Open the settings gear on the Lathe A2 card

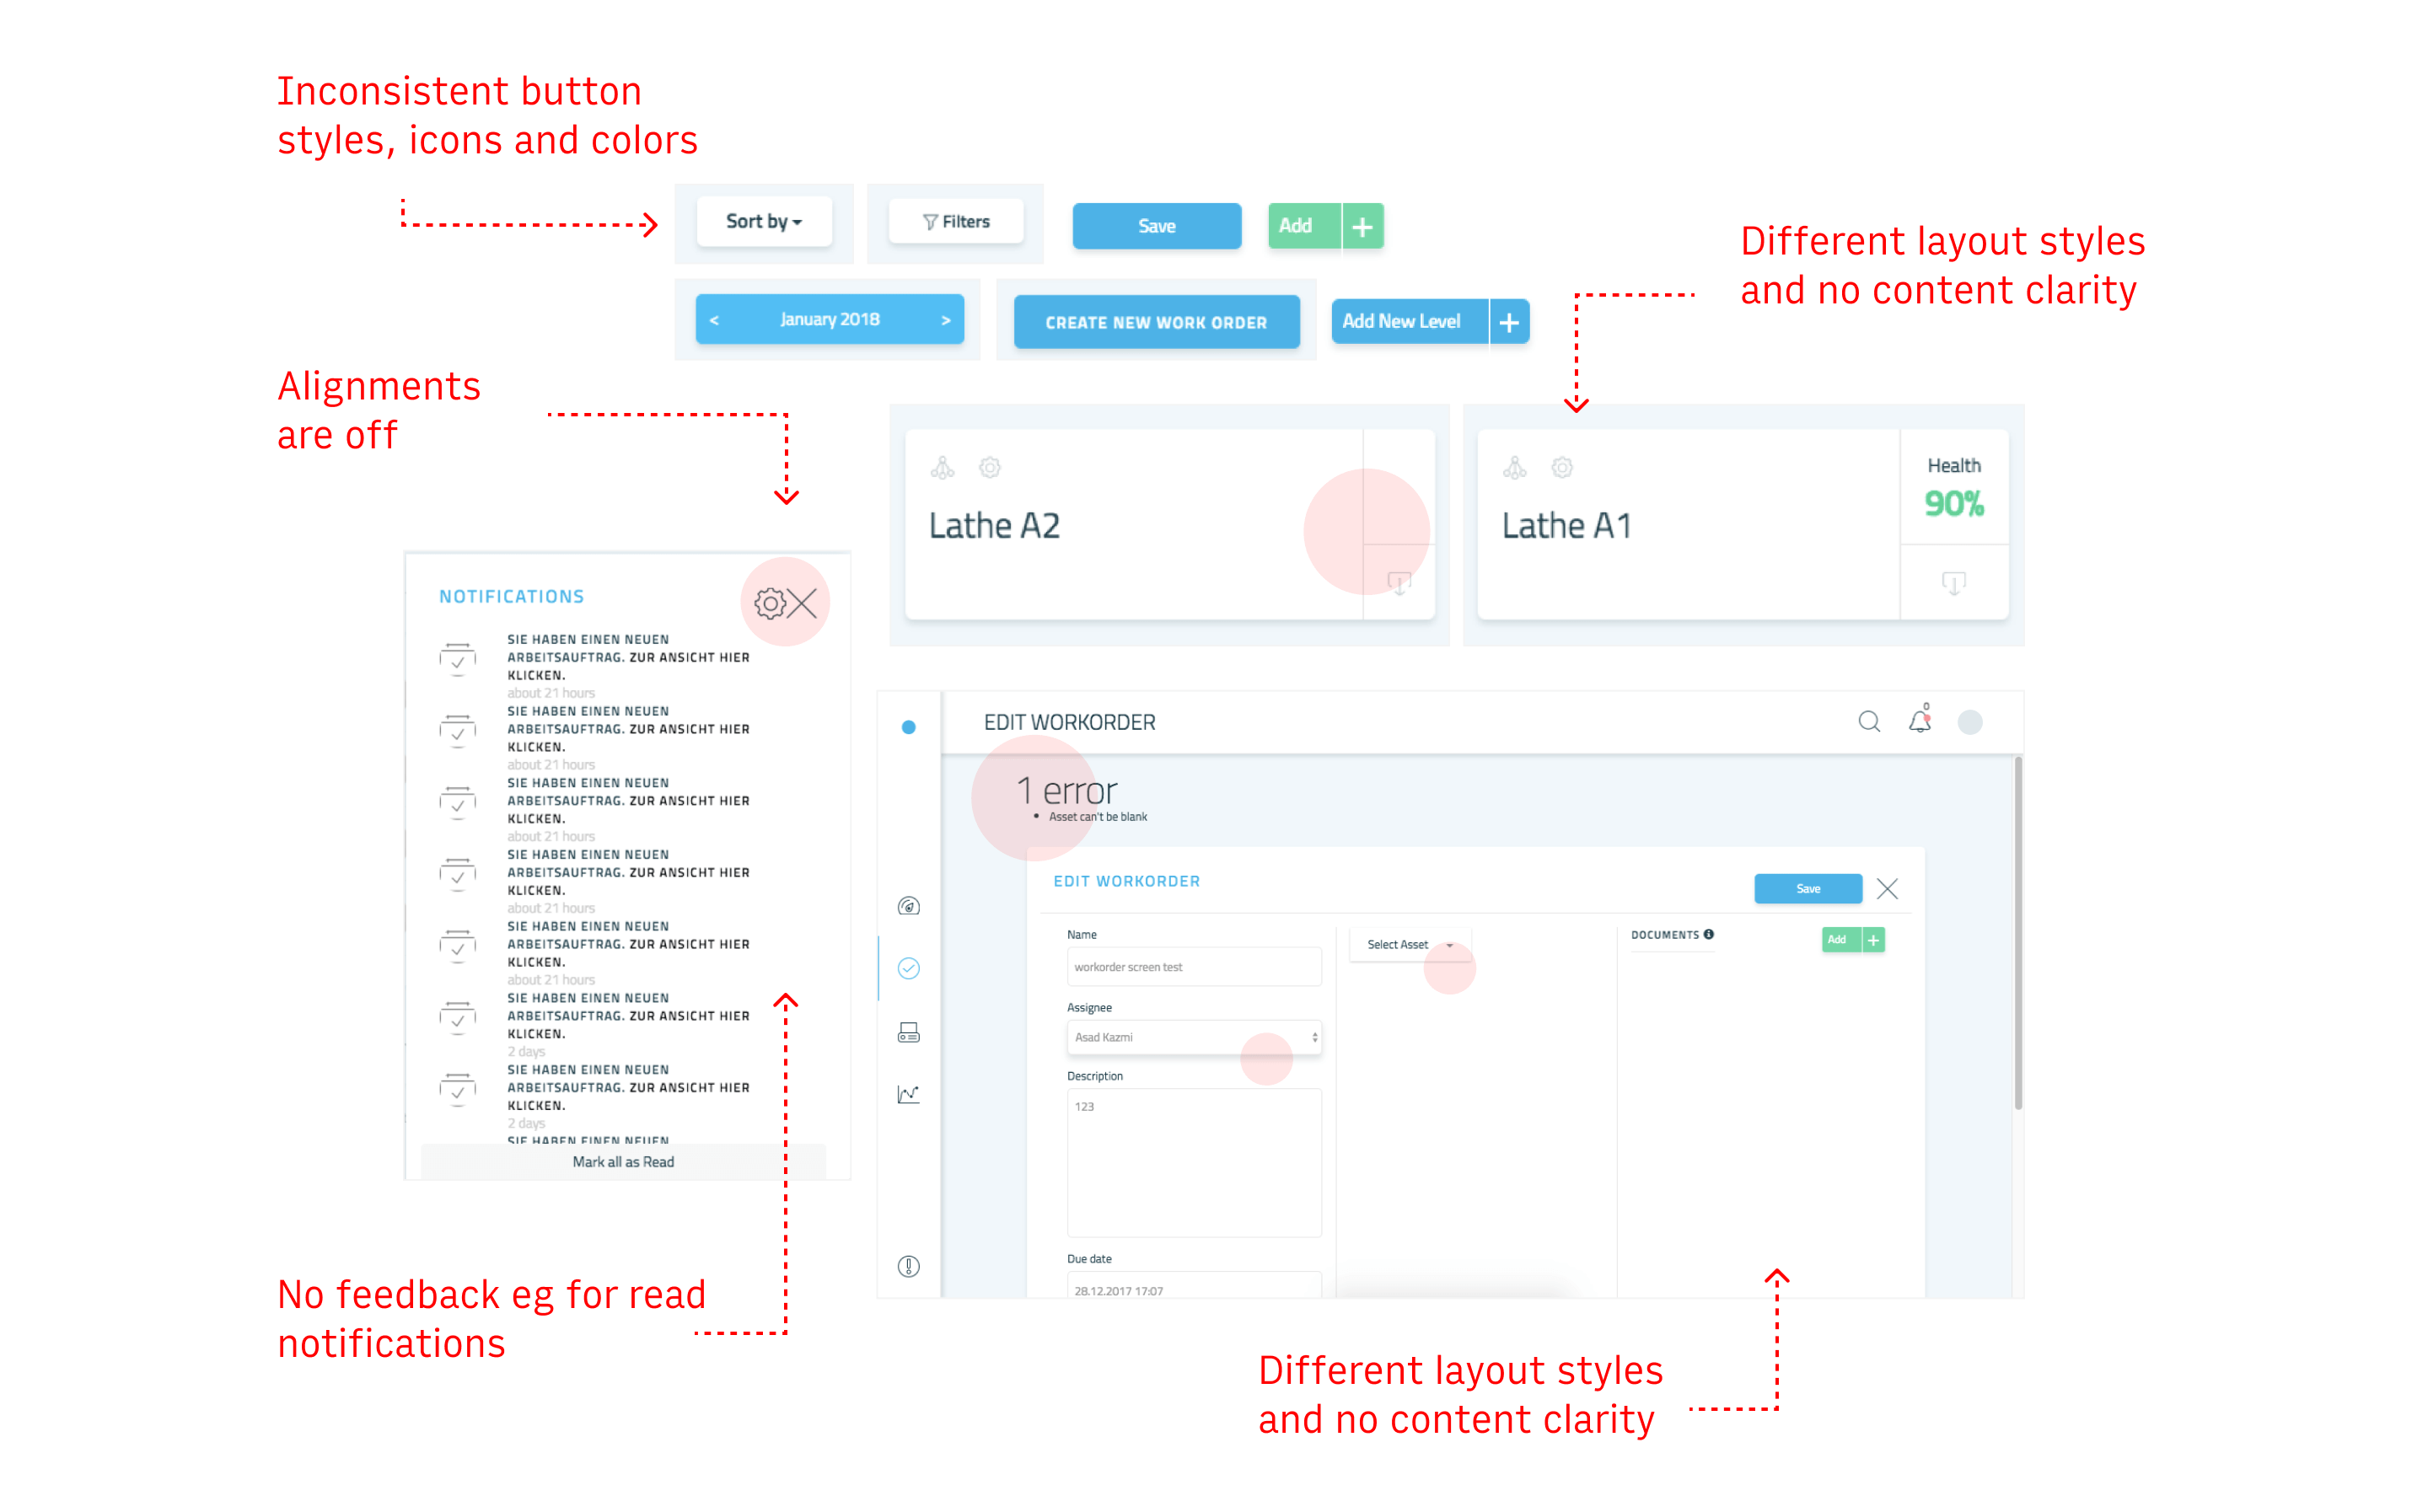pos(988,467)
